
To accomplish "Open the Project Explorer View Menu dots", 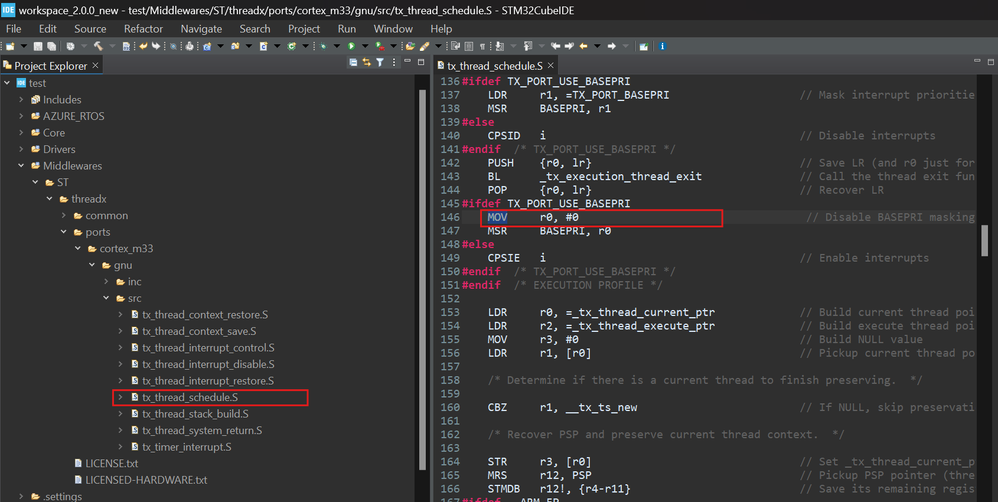I will (394, 62).
